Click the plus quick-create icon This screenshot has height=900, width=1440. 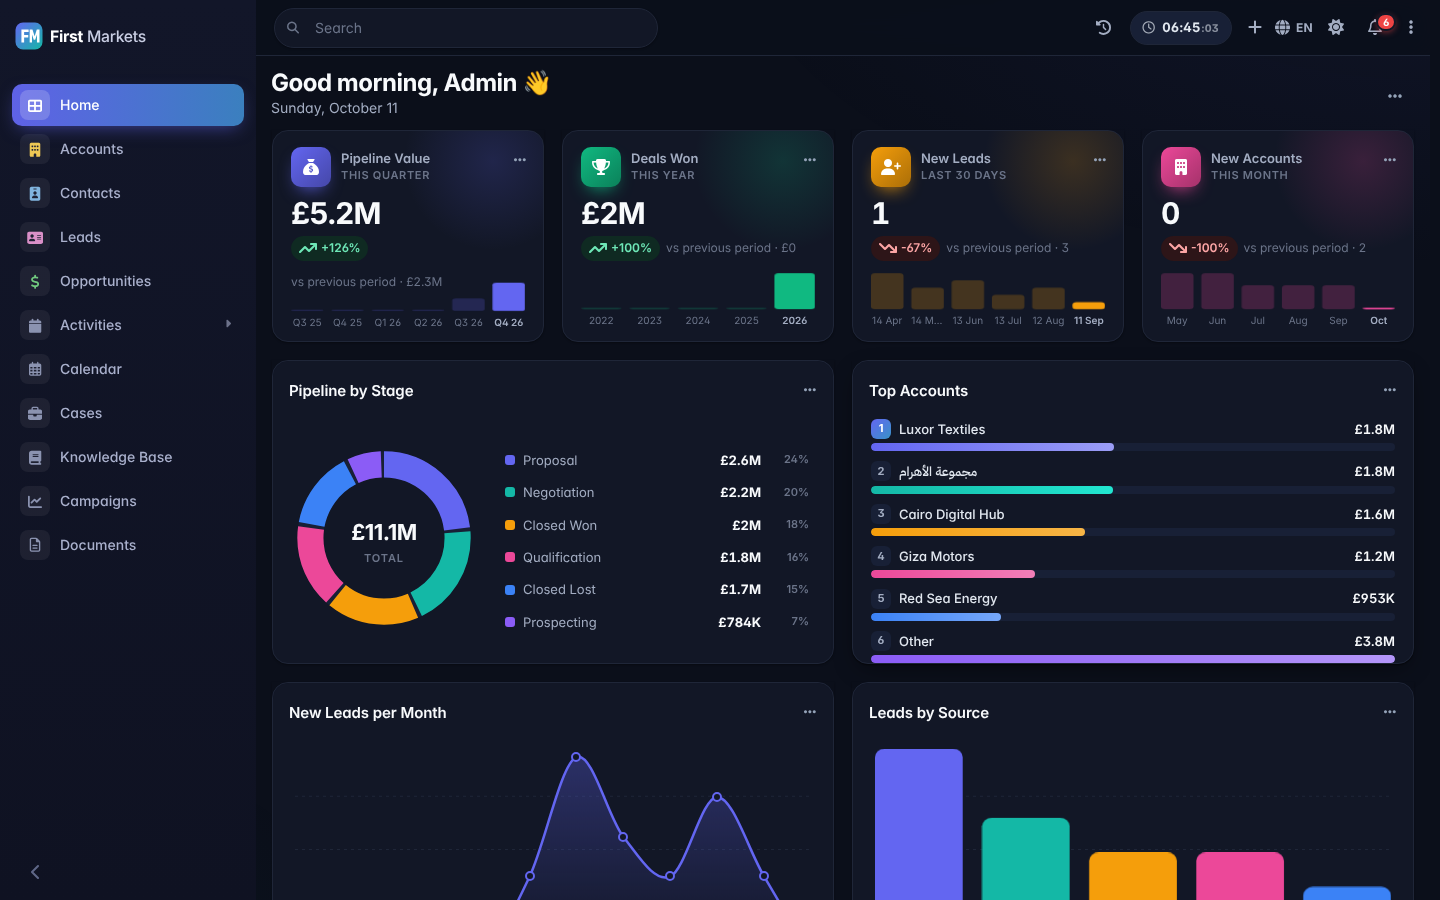[1254, 28]
